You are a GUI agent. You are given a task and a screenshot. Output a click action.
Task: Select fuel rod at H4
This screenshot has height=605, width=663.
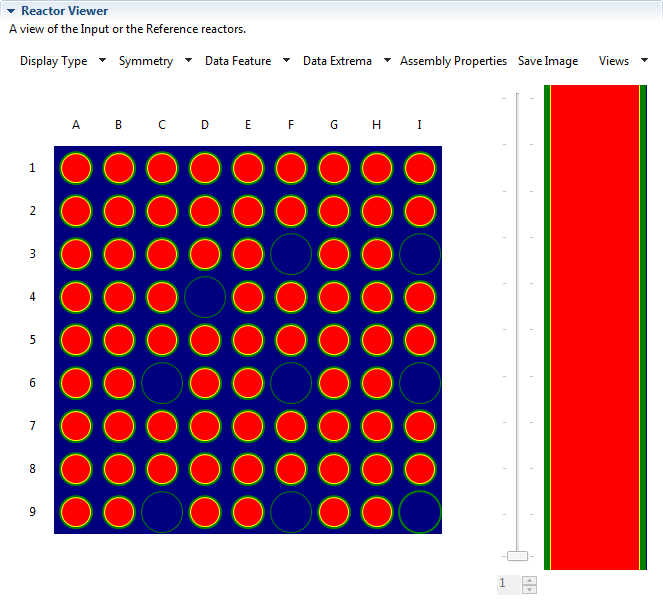377,297
